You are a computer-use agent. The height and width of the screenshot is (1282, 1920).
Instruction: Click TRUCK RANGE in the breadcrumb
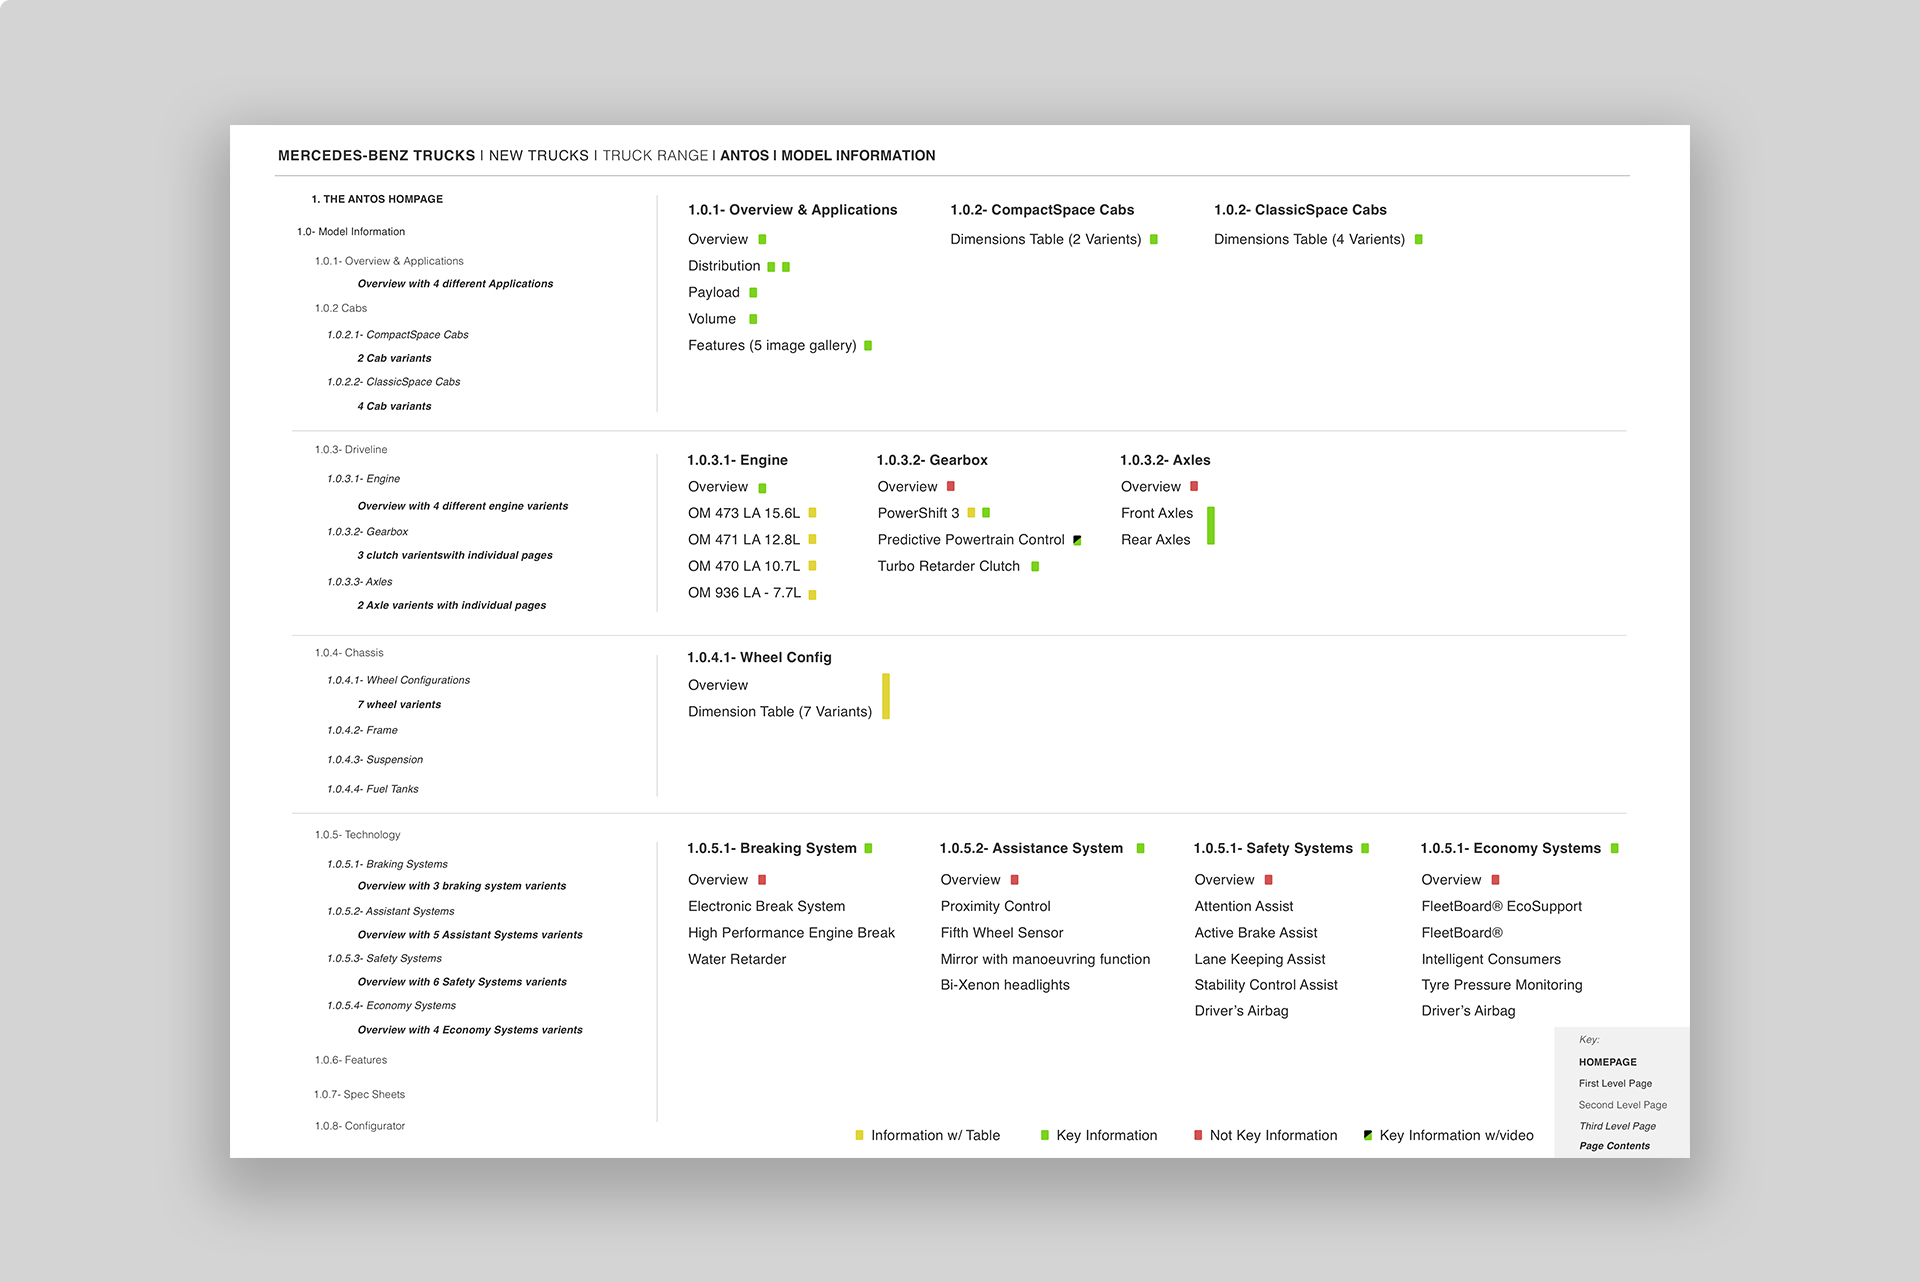click(655, 156)
